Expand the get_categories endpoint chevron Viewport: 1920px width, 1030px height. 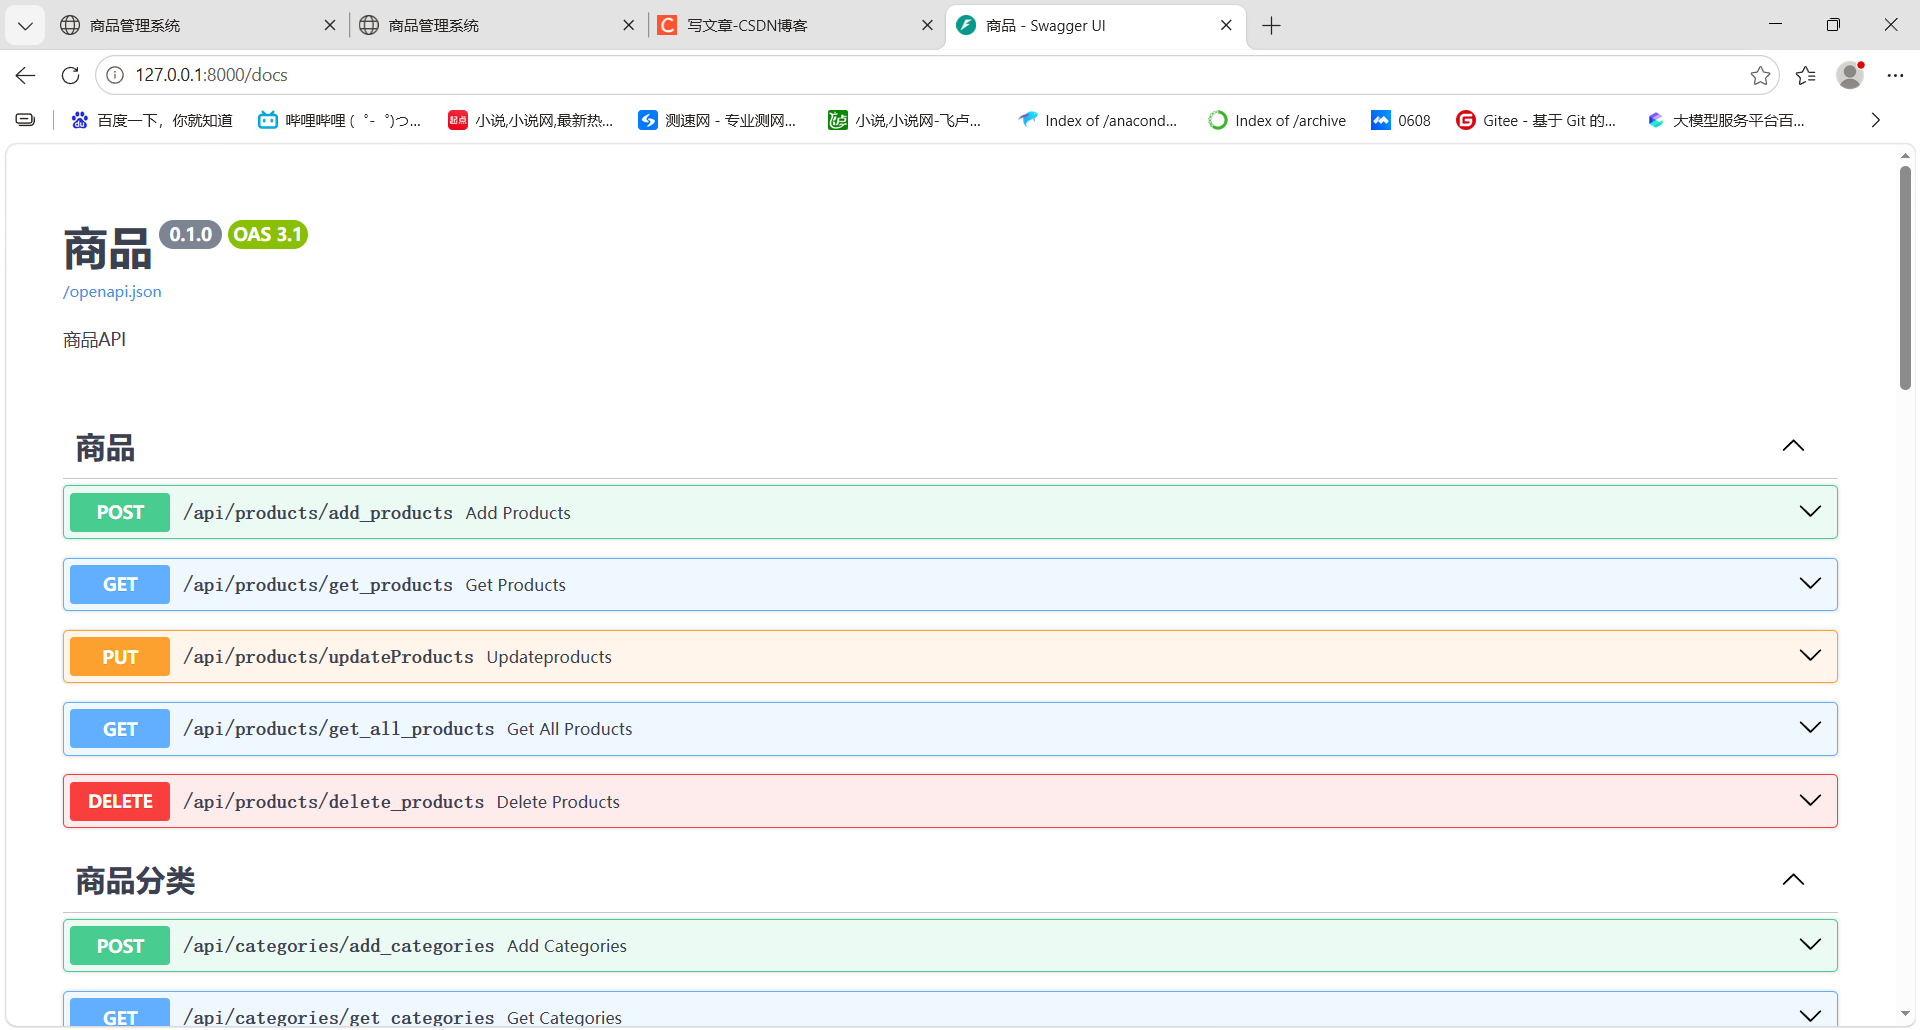[1810, 1015]
